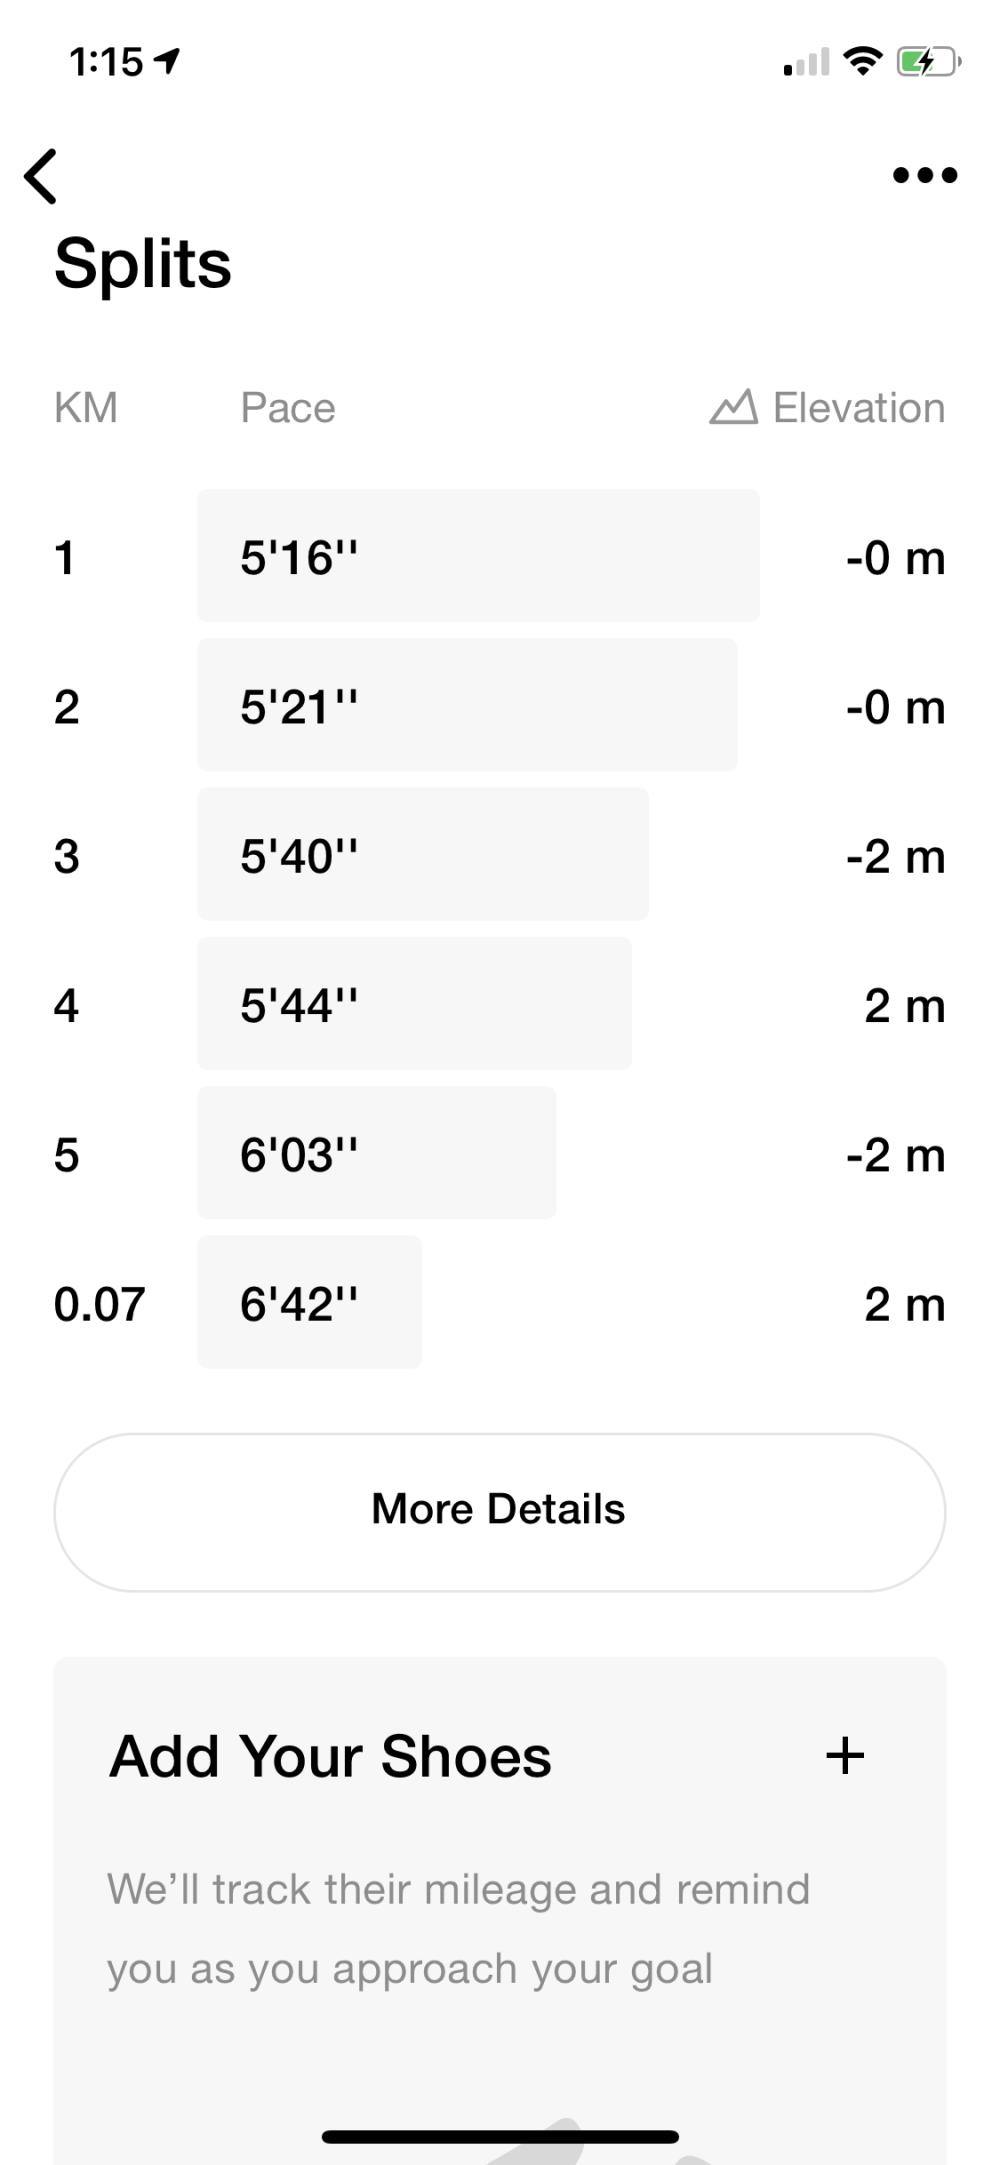The height and width of the screenshot is (2165, 1000).
Task: Tap the Splits heading
Action: [x=143, y=264]
